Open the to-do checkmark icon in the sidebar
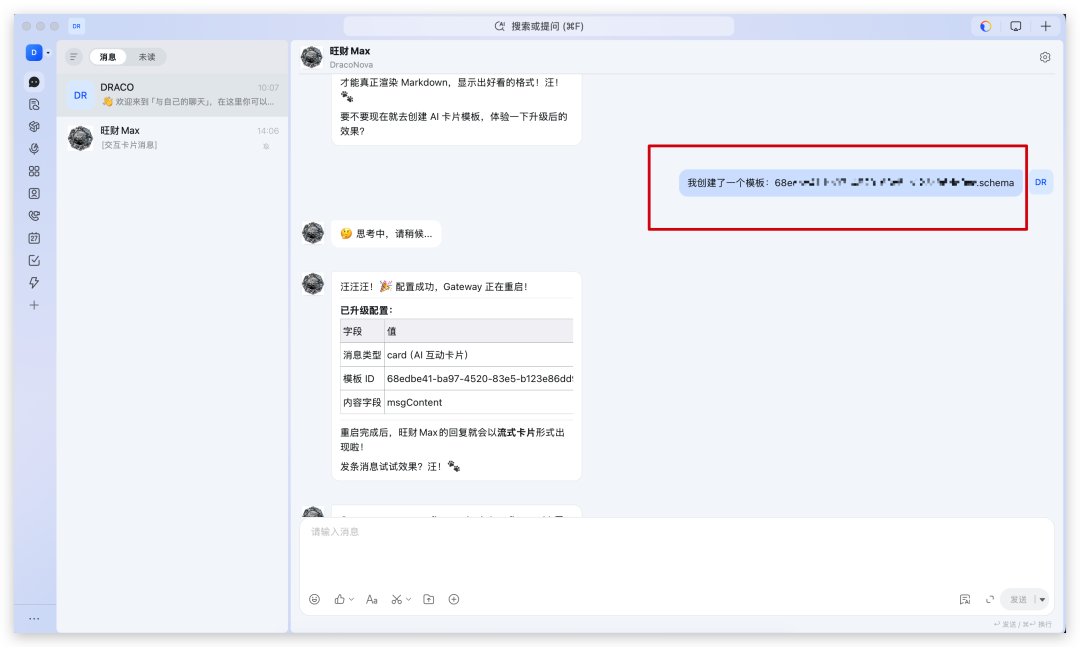1080x647 pixels. pos(34,260)
